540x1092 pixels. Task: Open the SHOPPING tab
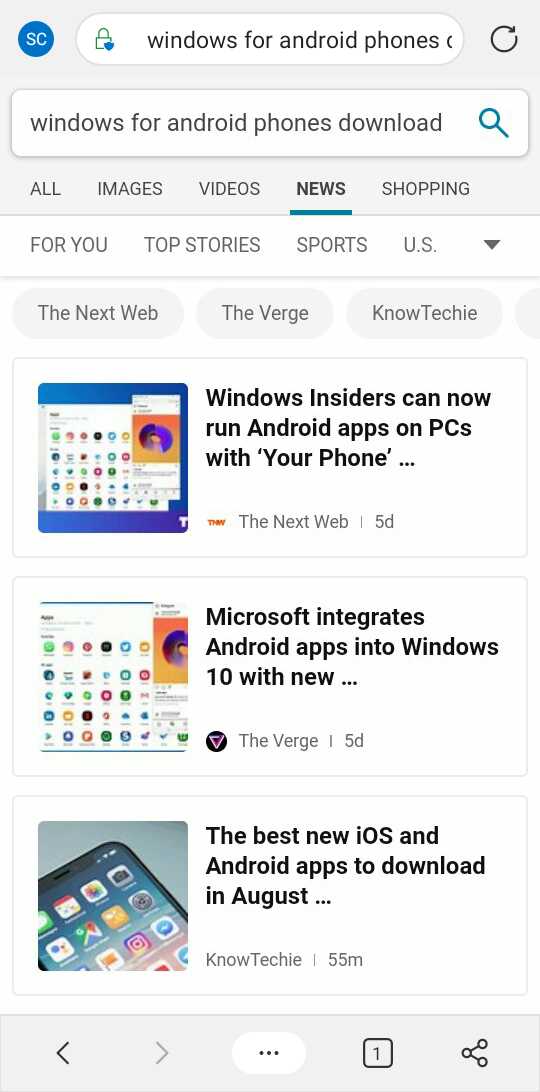(x=426, y=189)
